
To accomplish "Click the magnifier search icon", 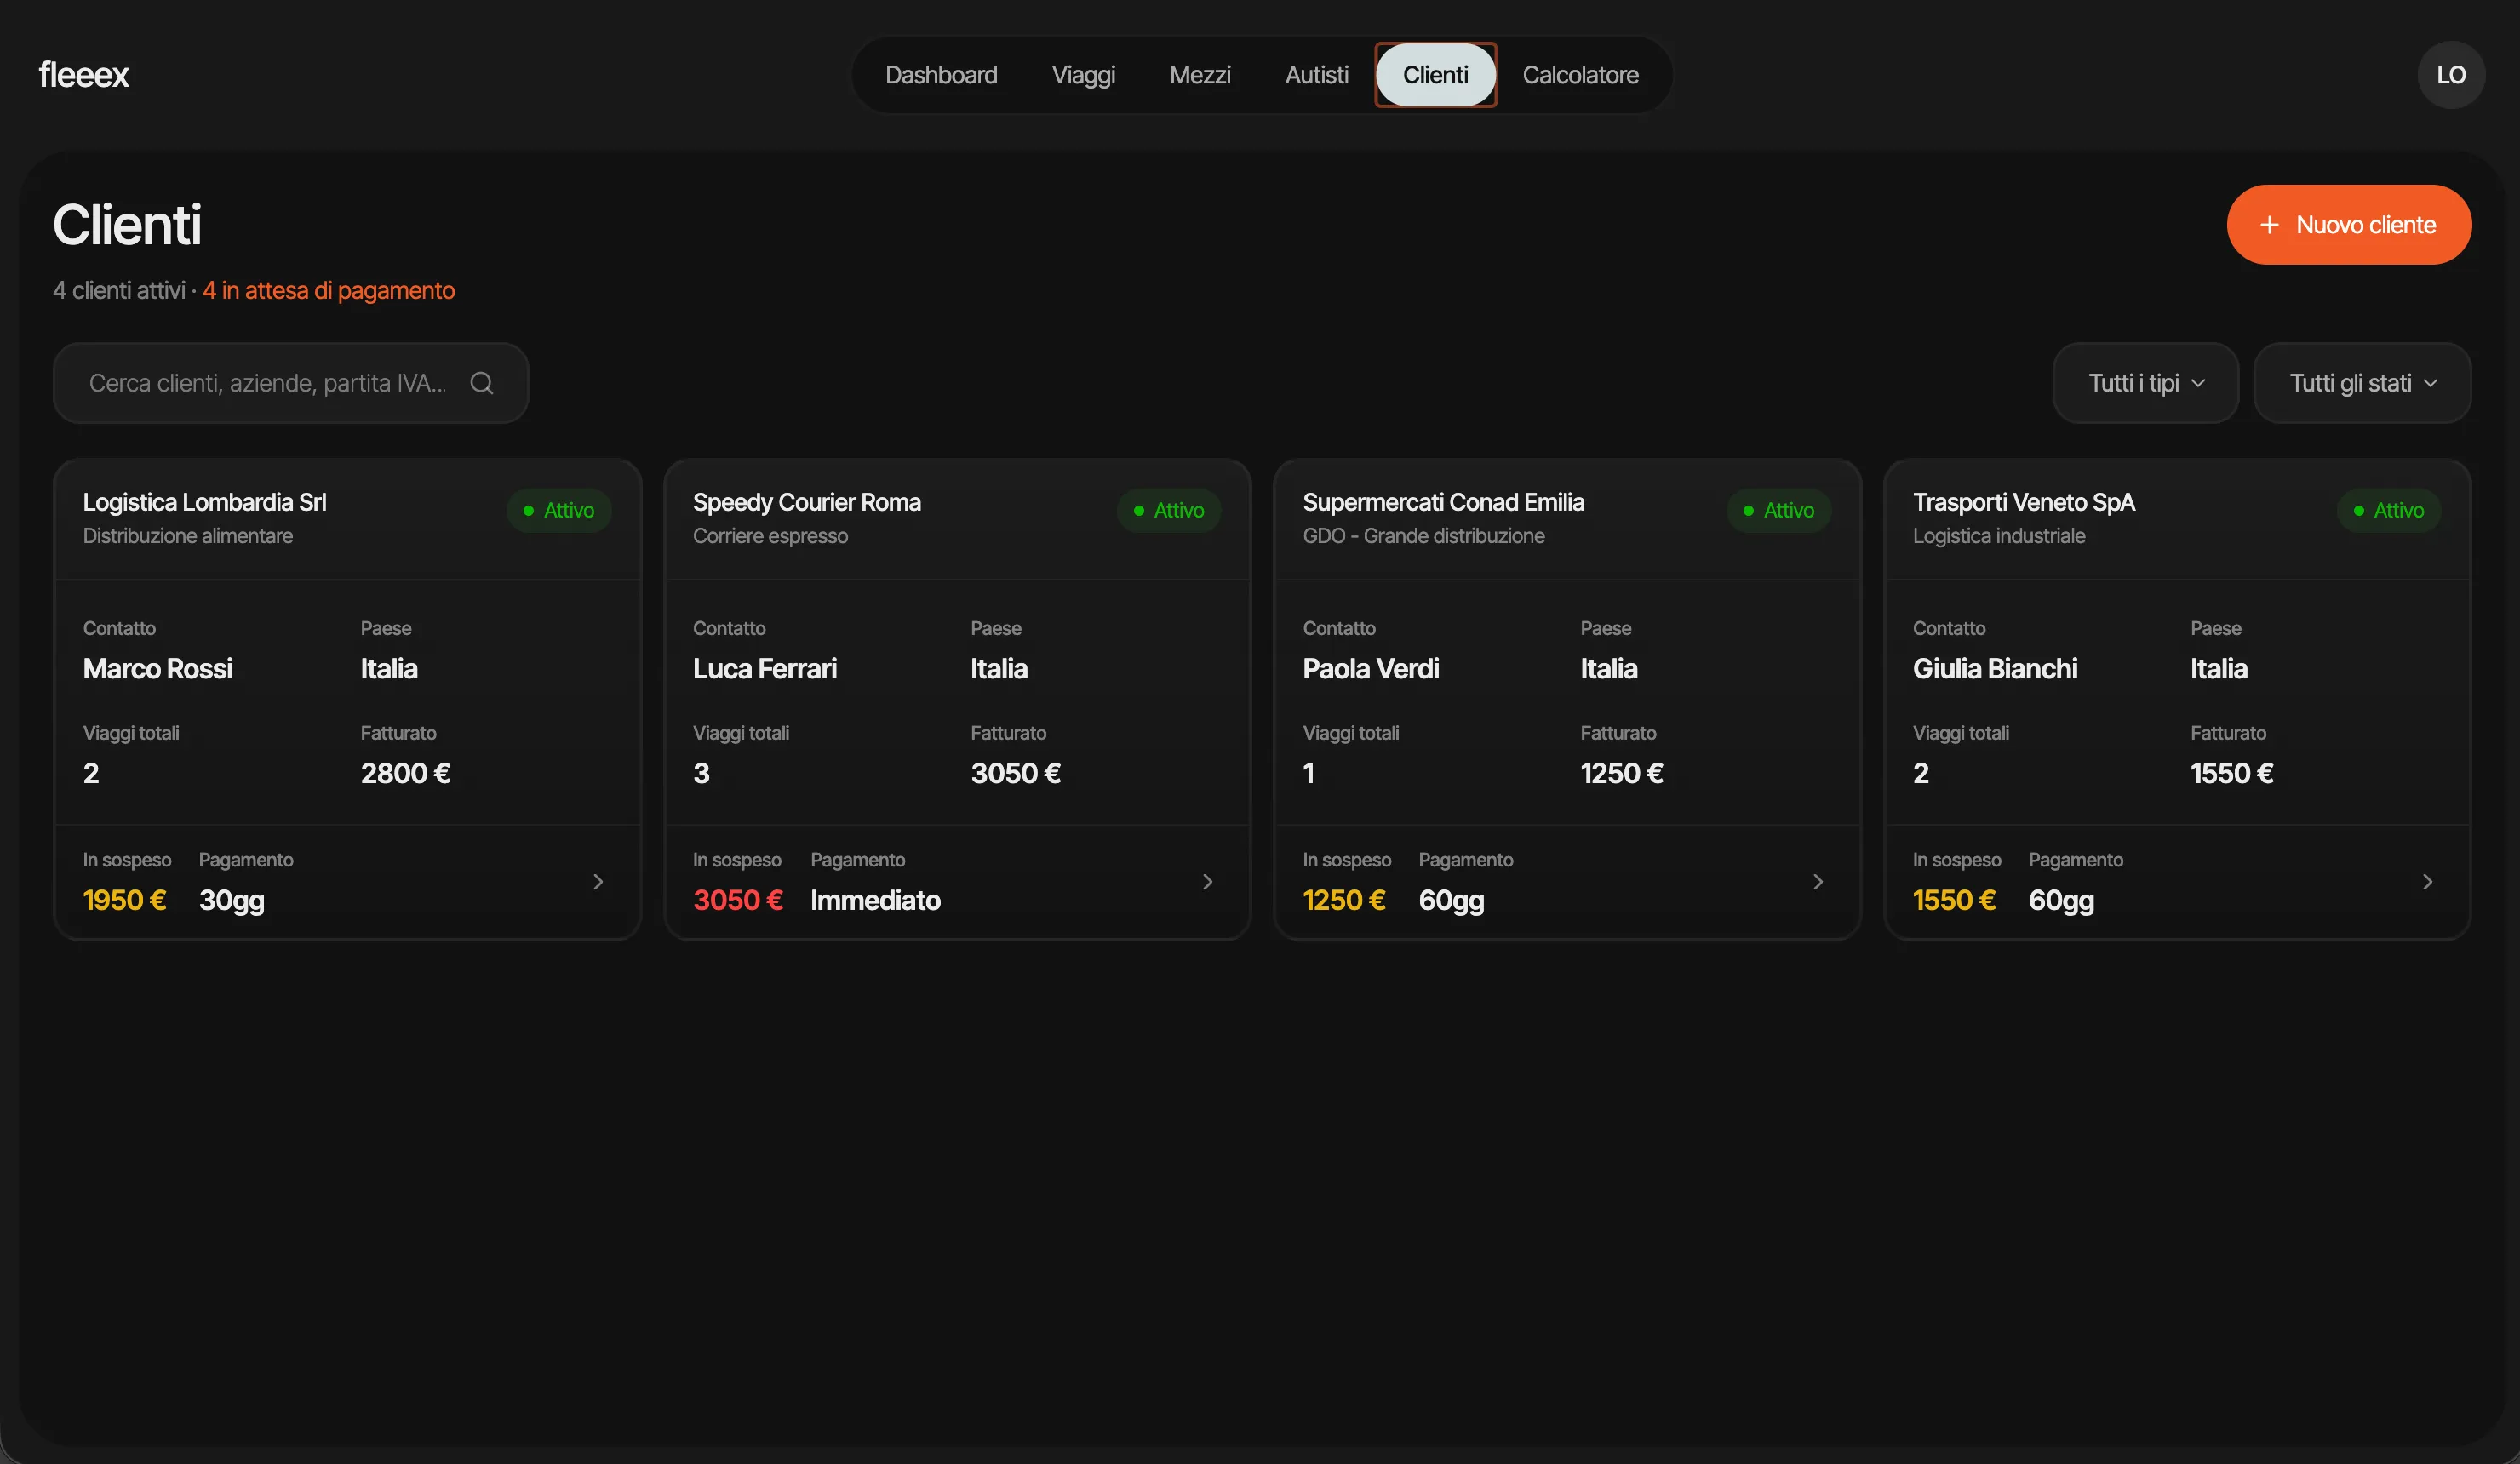I will [x=481, y=383].
